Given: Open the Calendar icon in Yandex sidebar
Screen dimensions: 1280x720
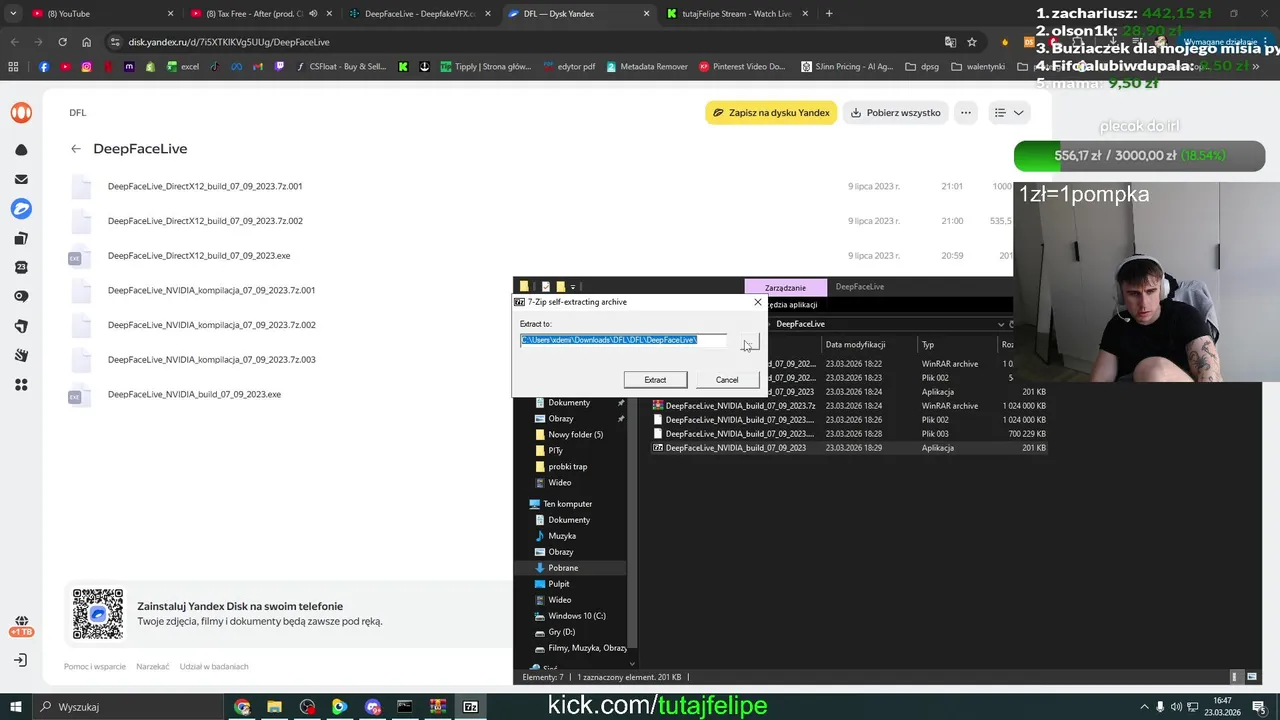Looking at the screenshot, I should point(21,267).
